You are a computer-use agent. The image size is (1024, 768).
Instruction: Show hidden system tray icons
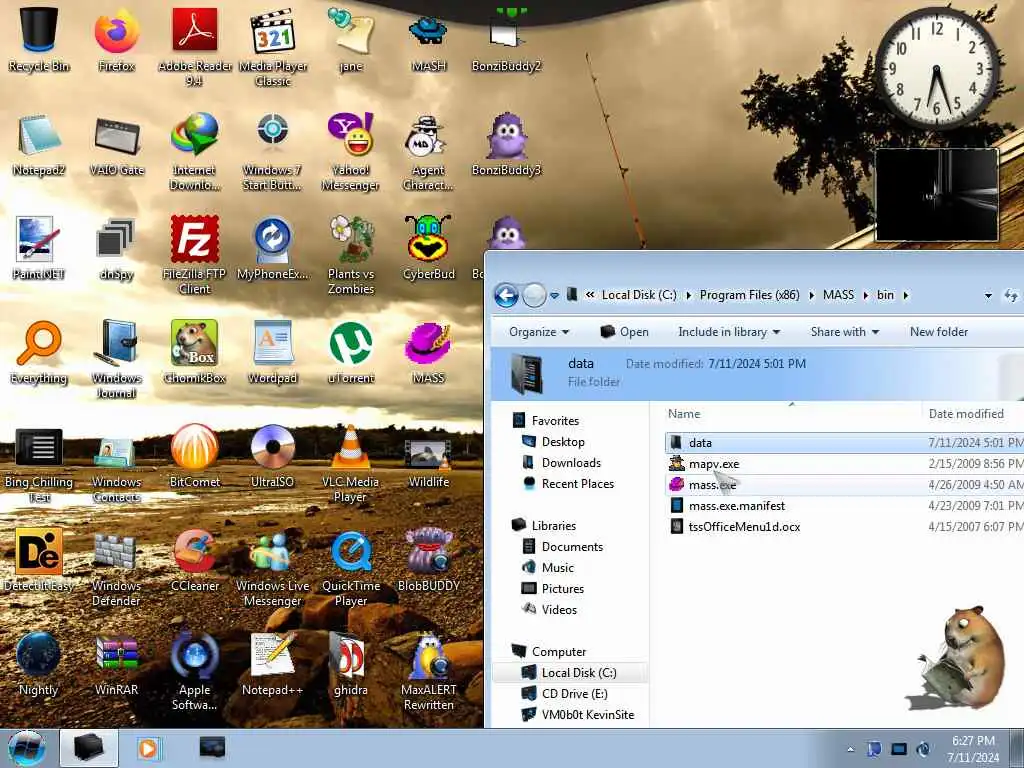[850, 749]
